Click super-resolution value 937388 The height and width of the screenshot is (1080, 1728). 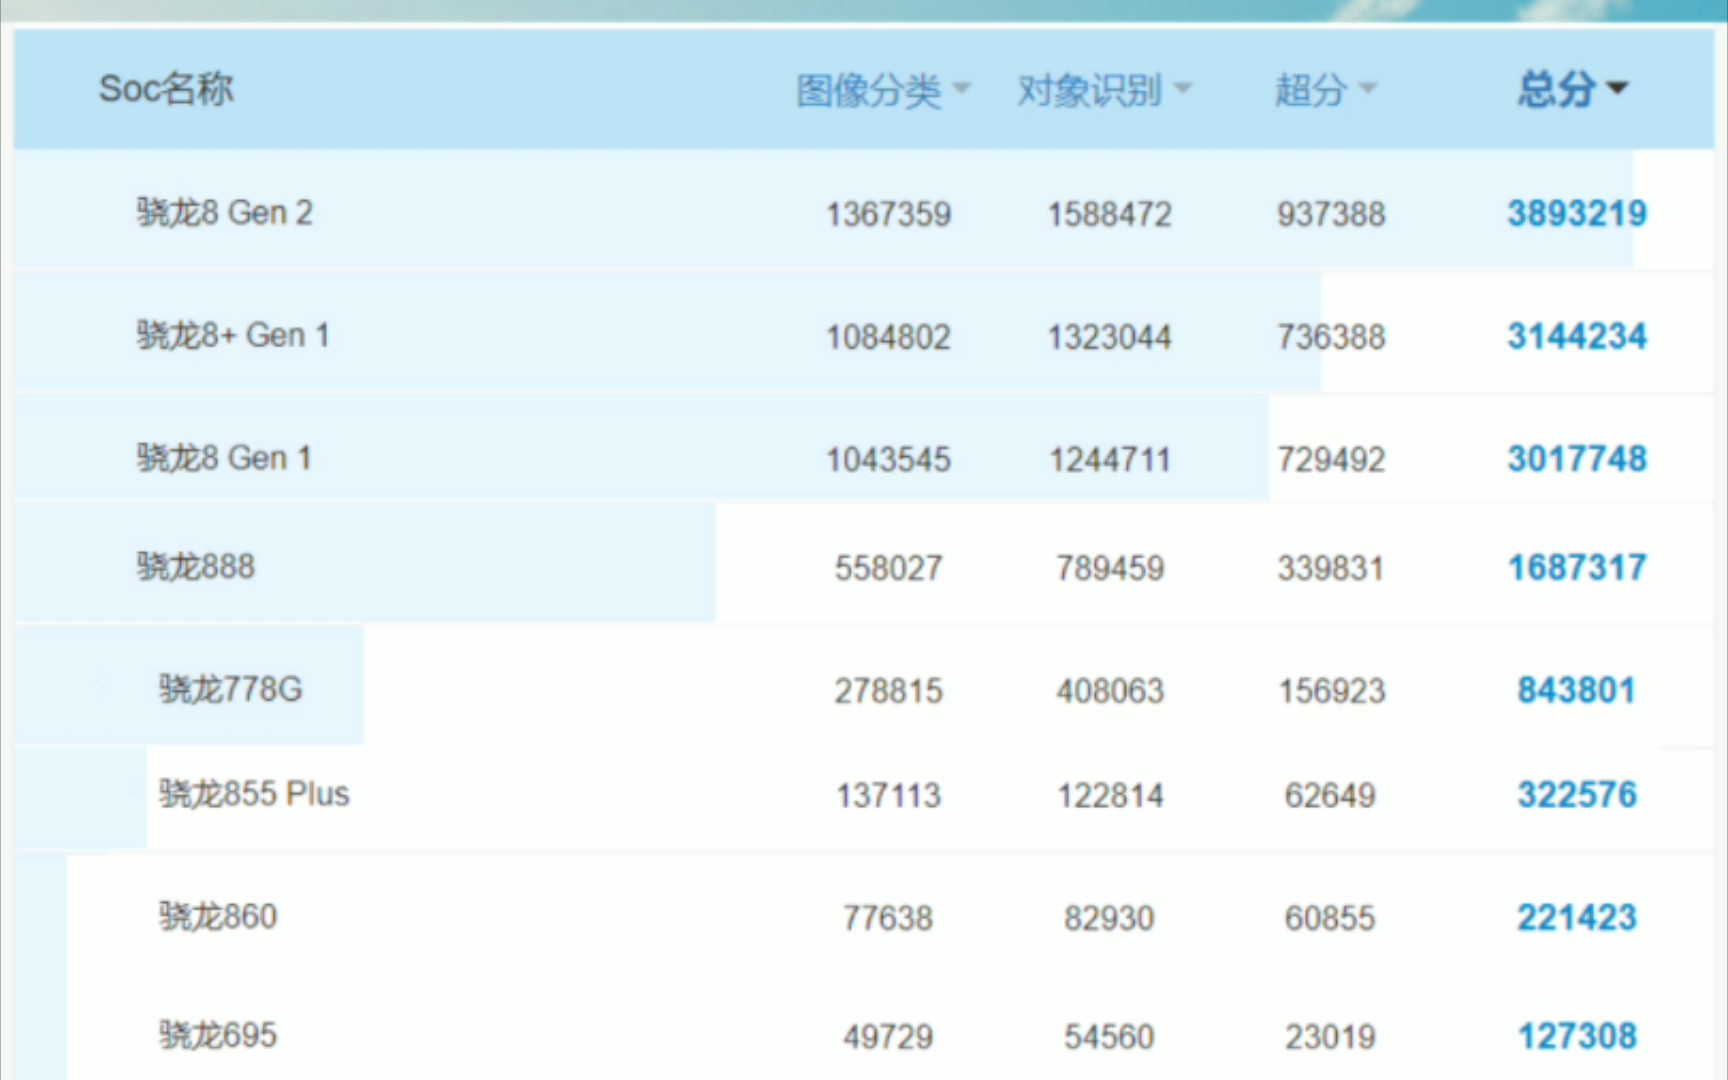(x=1331, y=214)
